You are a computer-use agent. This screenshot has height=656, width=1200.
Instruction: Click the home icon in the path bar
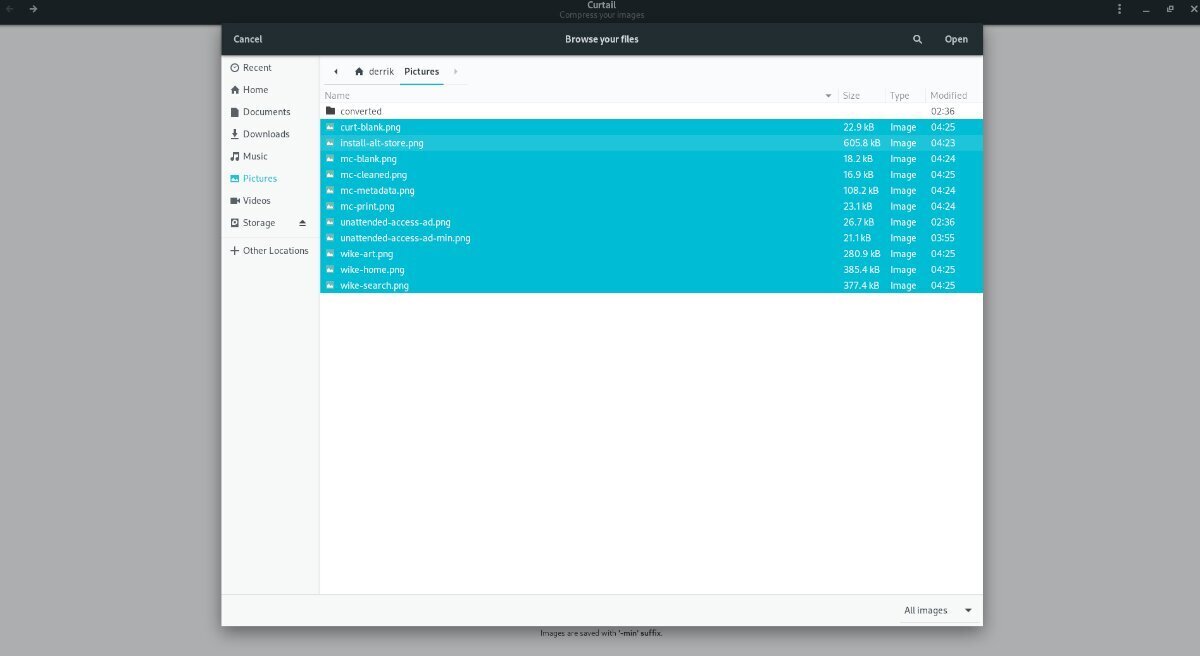pyautogui.click(x=359, y=71)
